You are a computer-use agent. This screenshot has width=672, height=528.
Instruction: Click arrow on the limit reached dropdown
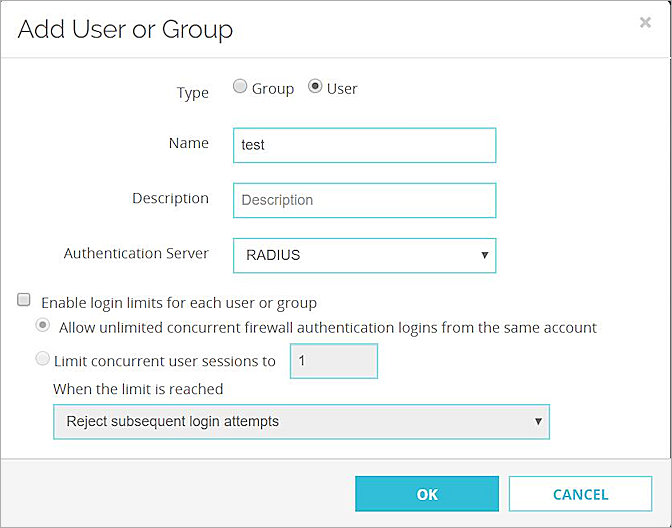pos(538,422)
